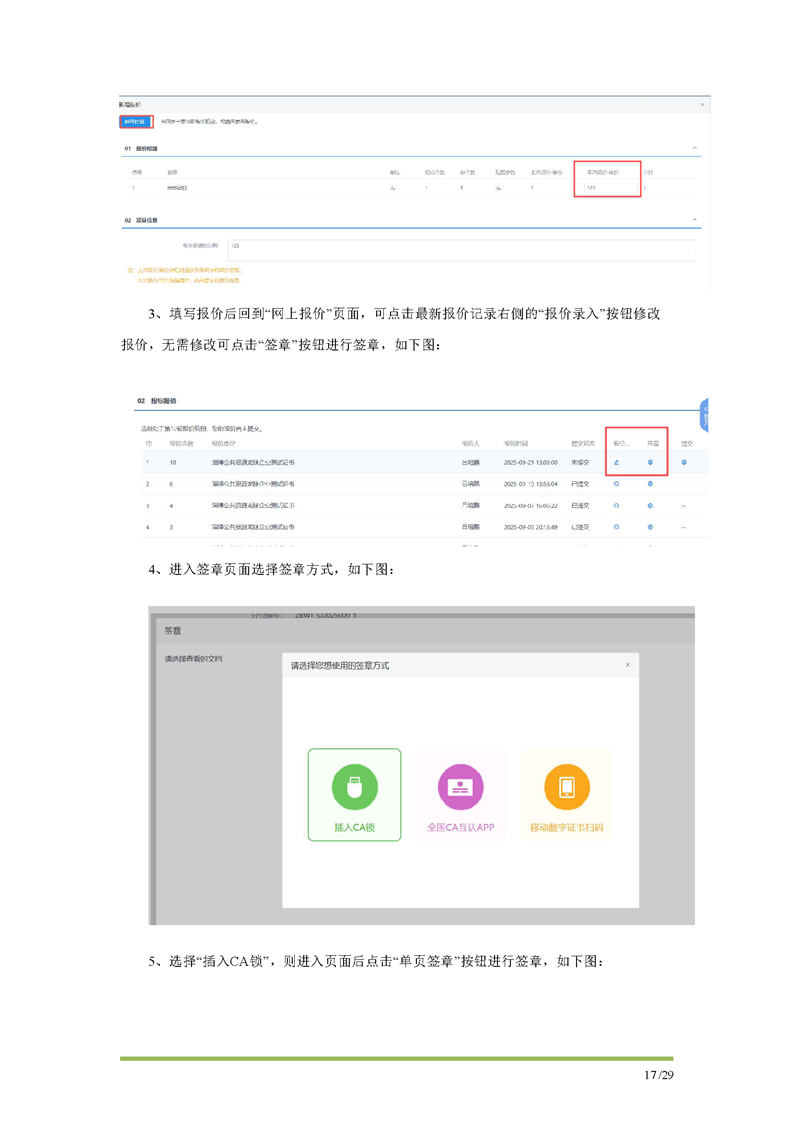Click the view icon in bid row 2
Image resolution: width=793 pixels, height=1122 pixels.
coord(617,483)
